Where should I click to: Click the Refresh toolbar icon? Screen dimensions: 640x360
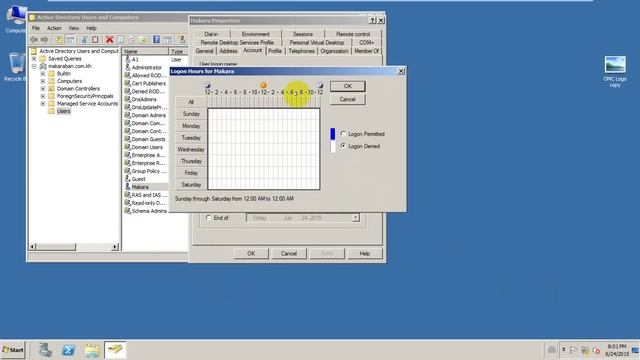point(131,39)
